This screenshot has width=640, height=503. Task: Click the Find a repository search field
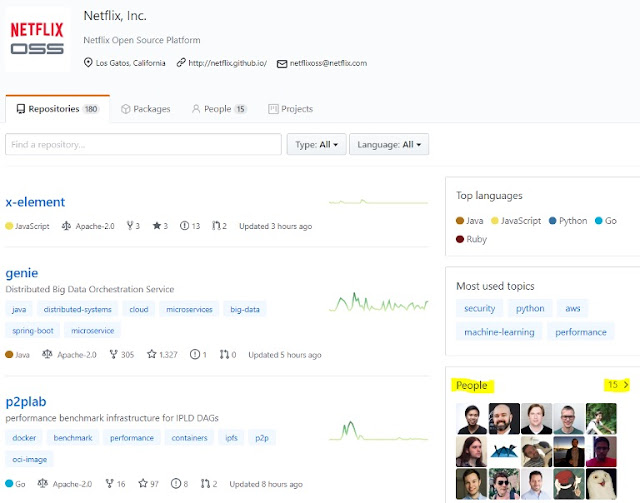point(143,145)
